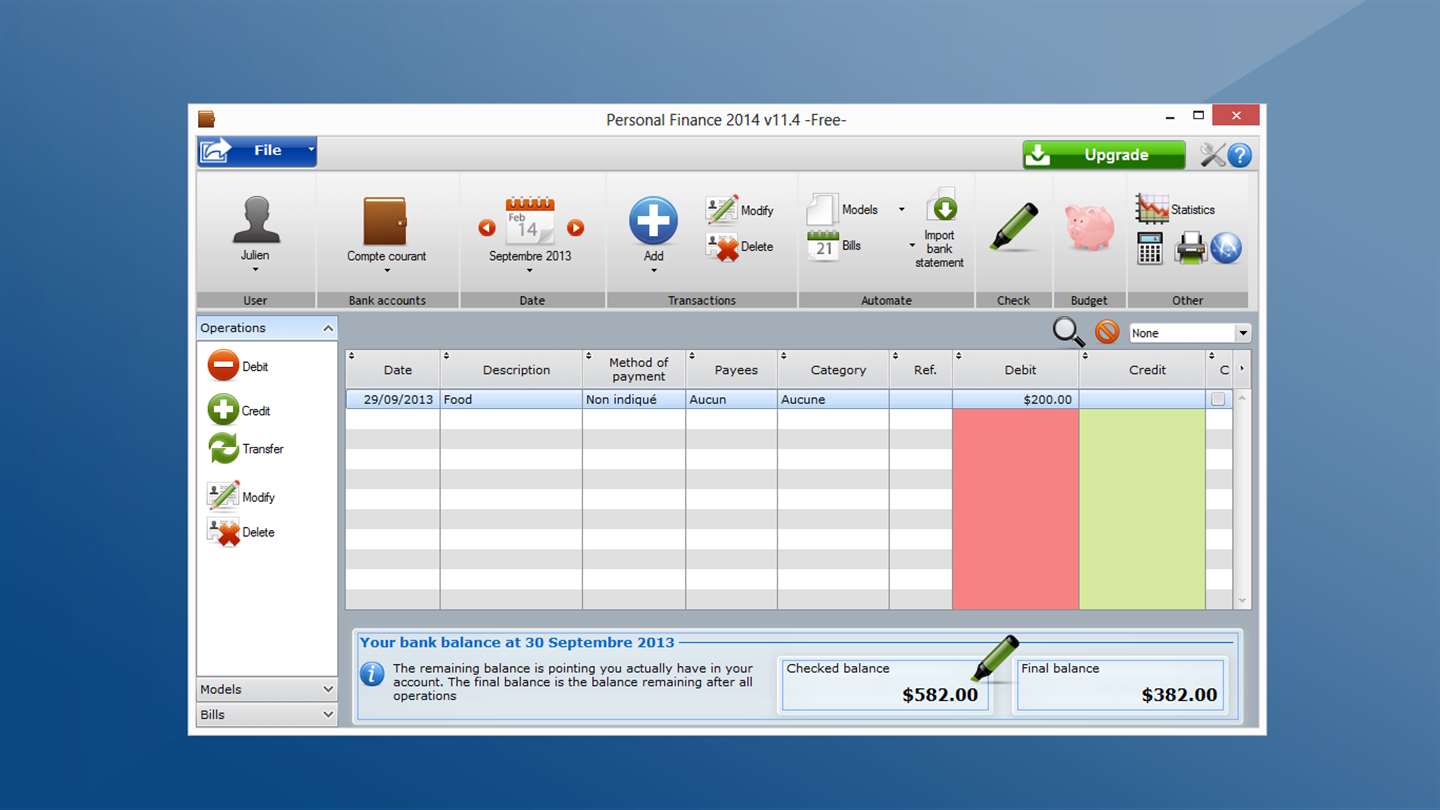The width and height of the screenshot is (1440, 810).
Task: Open help with question mark icon
Action: pyautogui.click(x=1239, y=155)
